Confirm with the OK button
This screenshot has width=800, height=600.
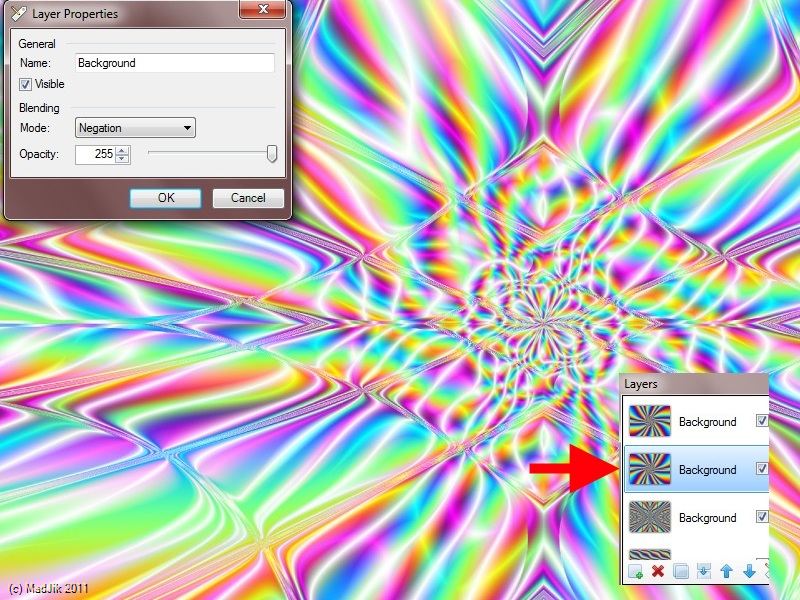(165, 198)
